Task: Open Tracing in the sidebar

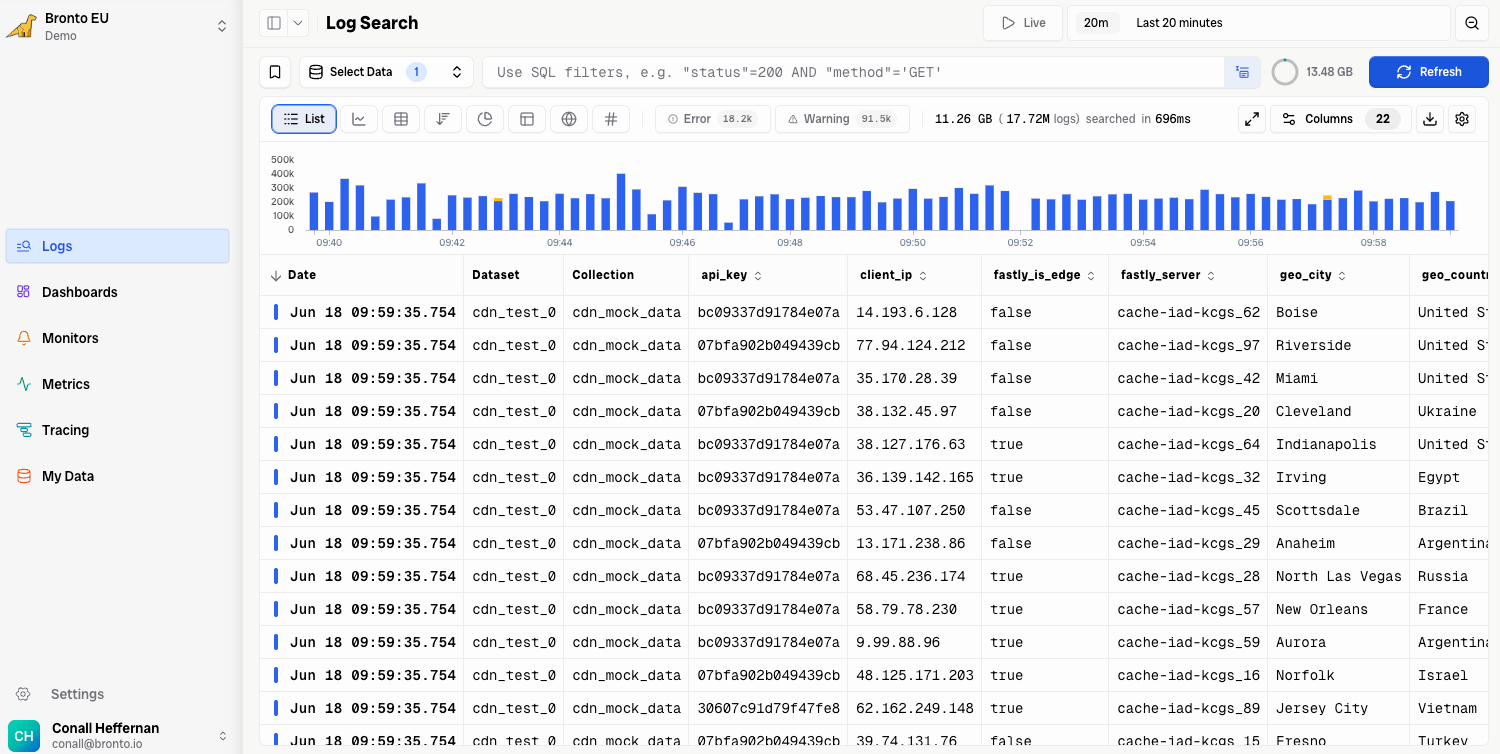Action: (x=118, y=430)
